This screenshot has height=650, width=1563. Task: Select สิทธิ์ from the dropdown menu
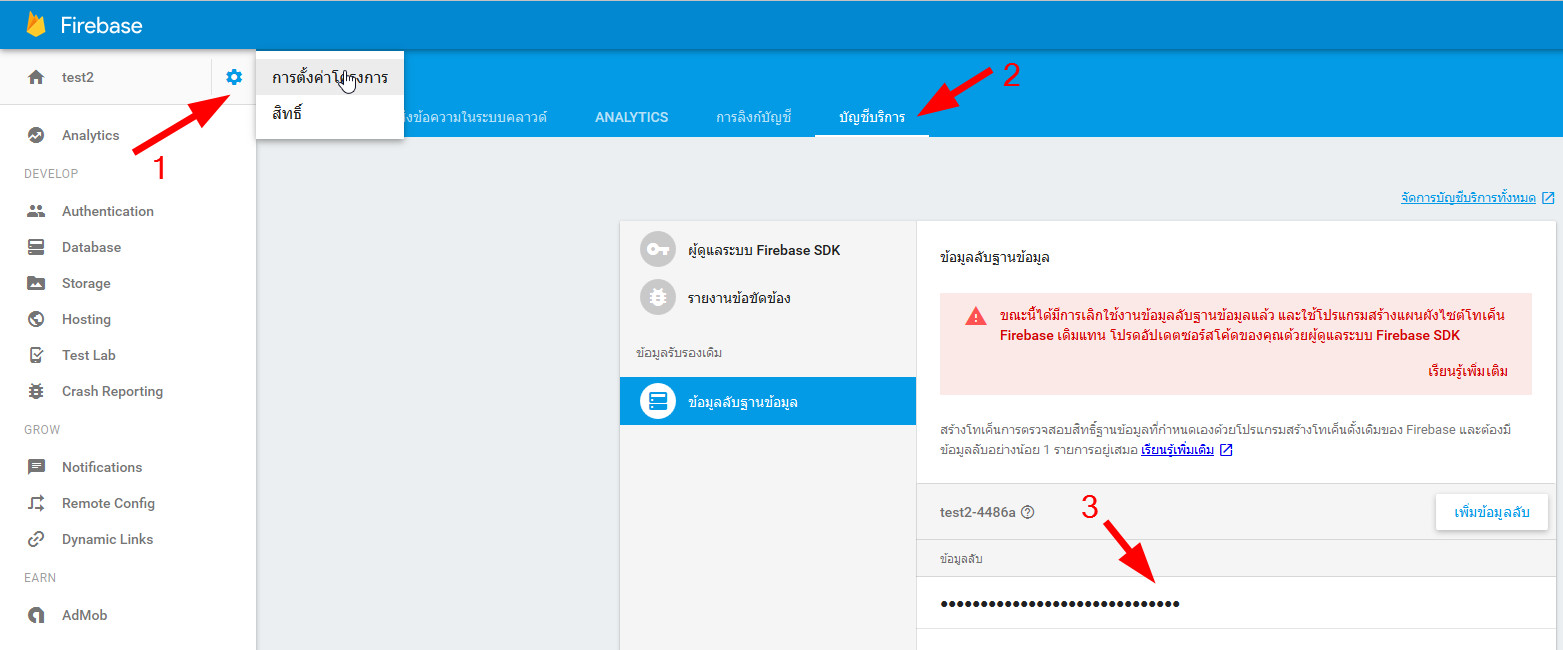point(330,113)
